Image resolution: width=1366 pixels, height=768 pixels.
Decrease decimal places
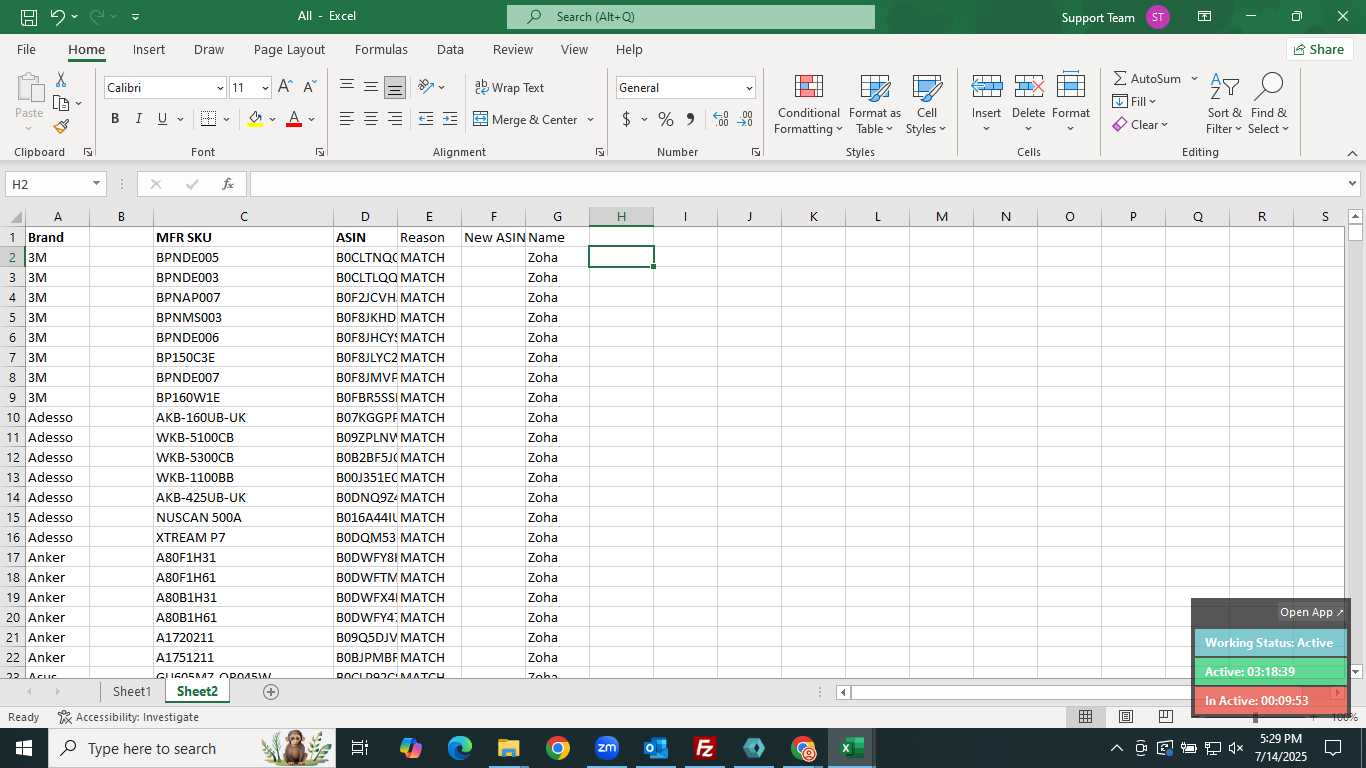pos(745,119)
